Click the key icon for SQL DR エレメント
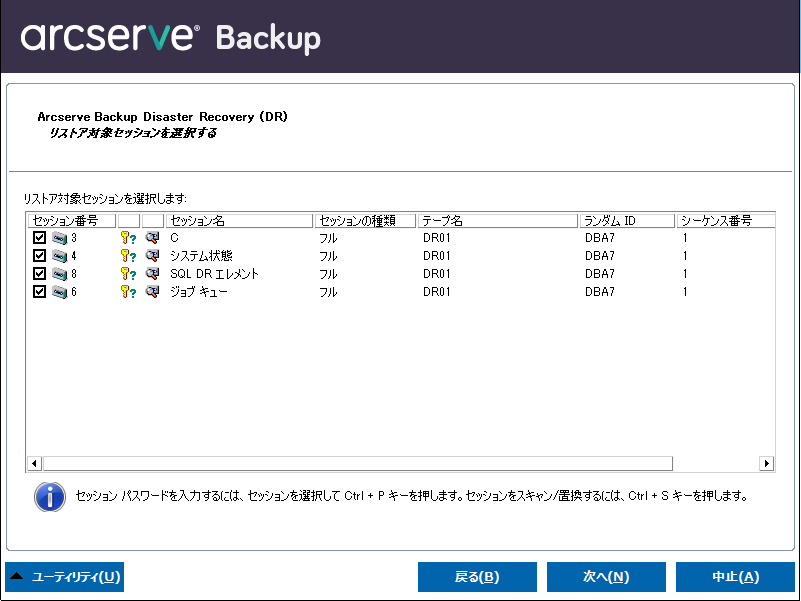Image resolution: width=801 pixels, height=601 pixels. pyautogui.click(x=128, y=273)
